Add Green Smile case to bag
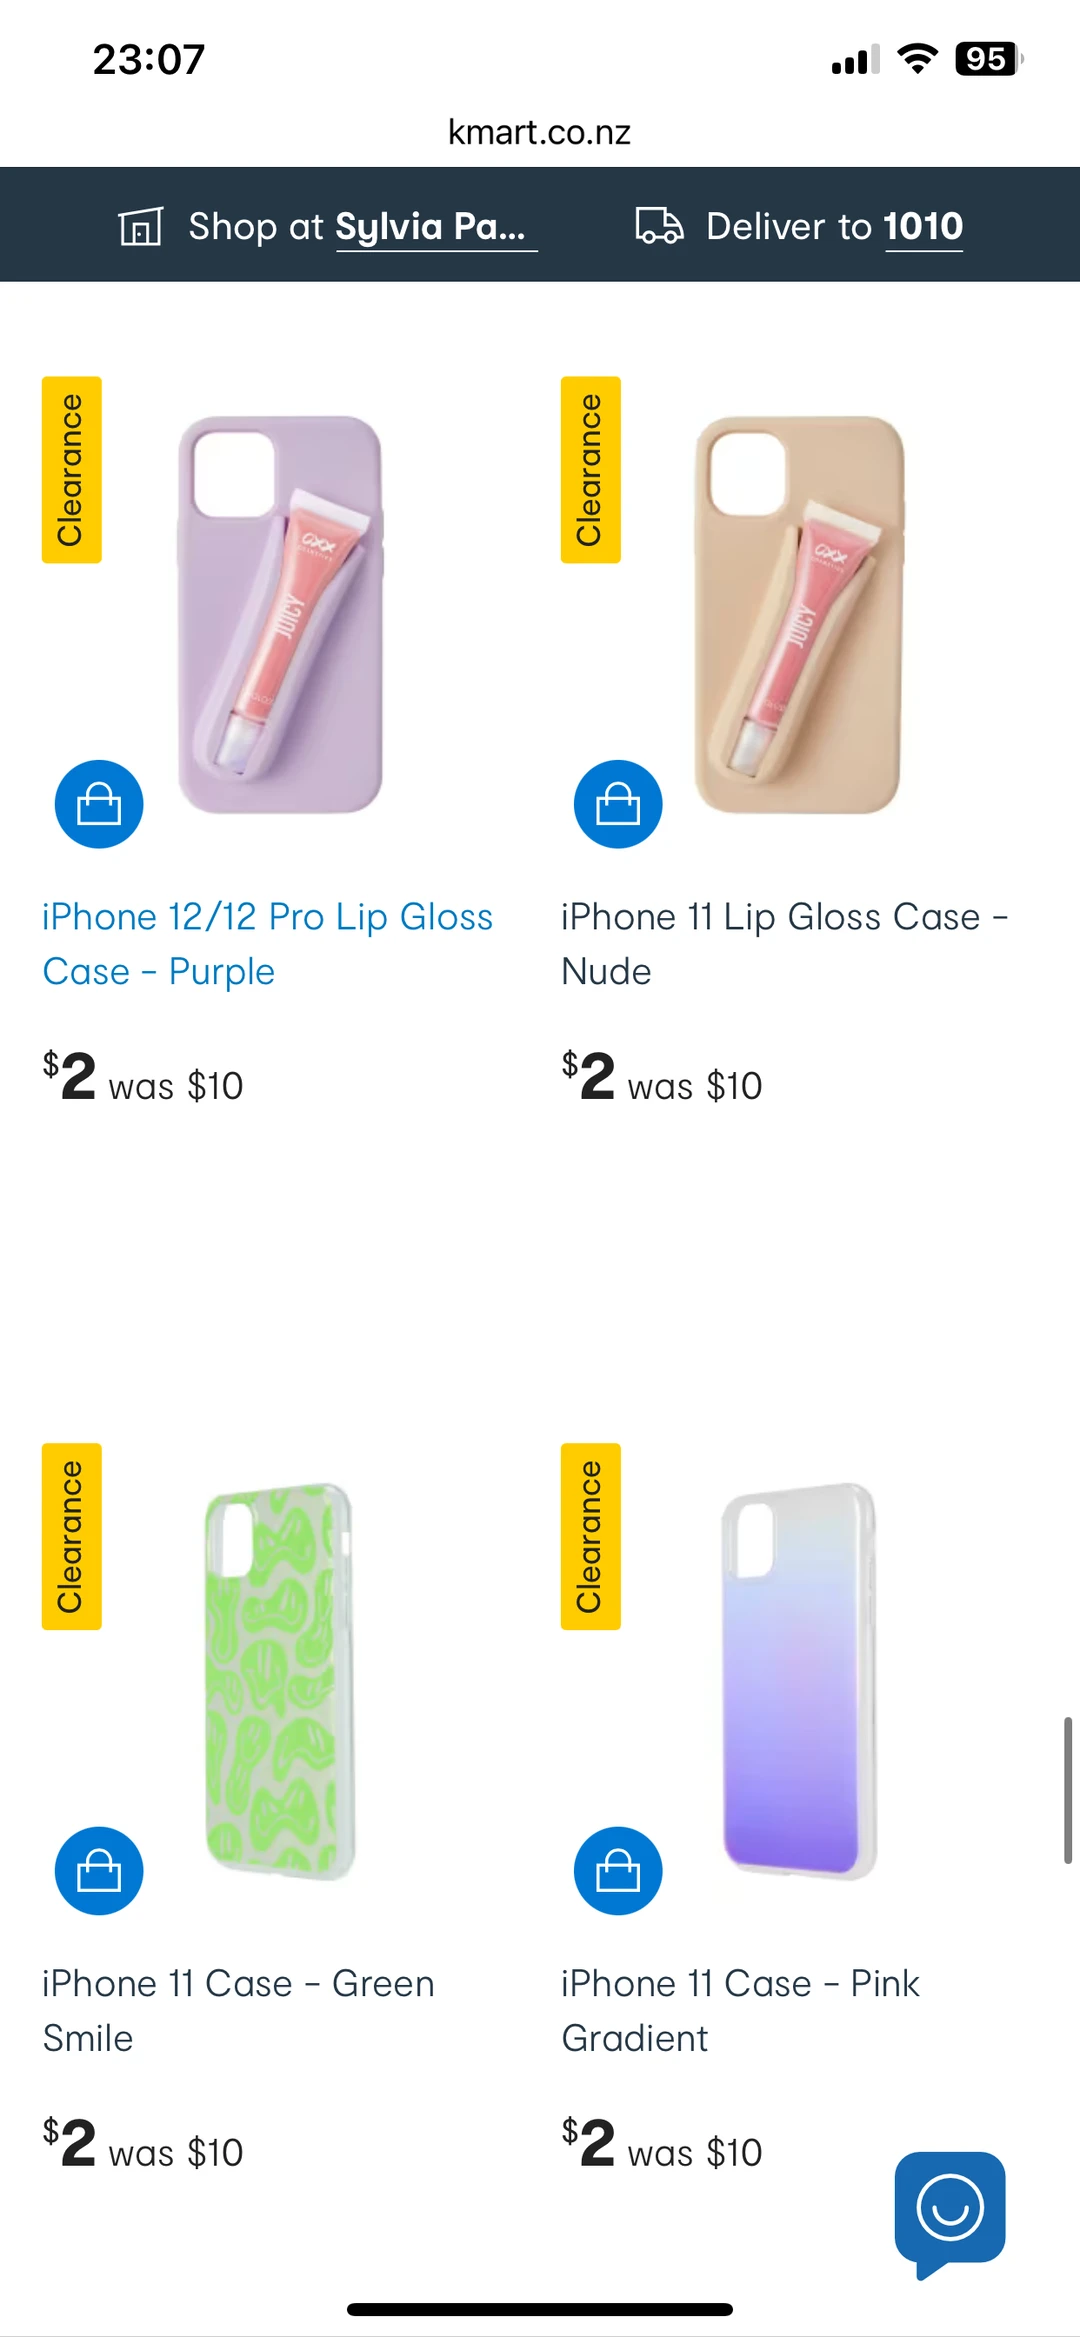Screen dimensions: 1080x2337 coord(99,1871)
